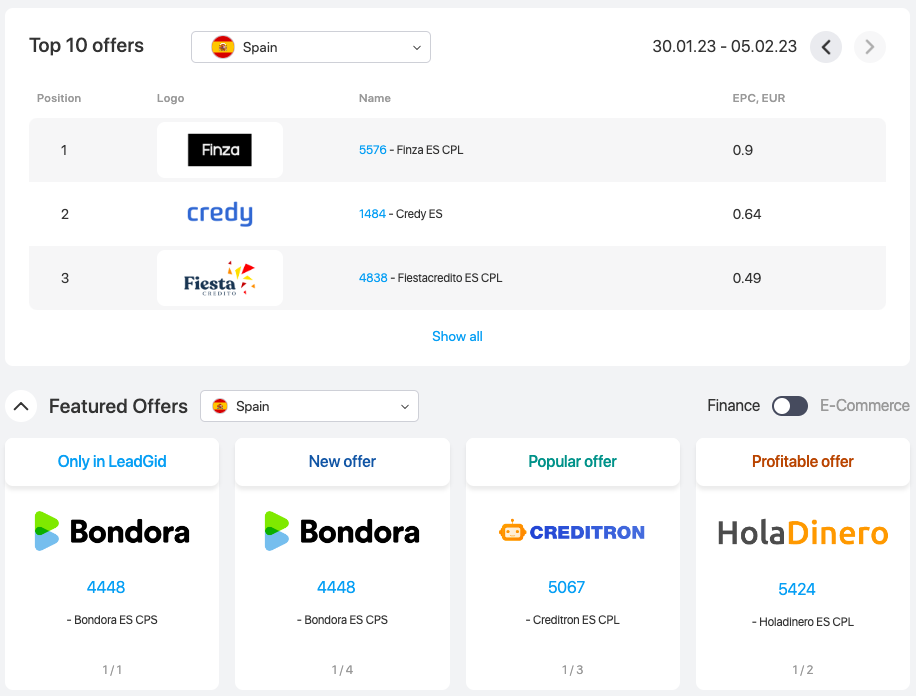Click the EPC, EUR column header

point(758,98)
